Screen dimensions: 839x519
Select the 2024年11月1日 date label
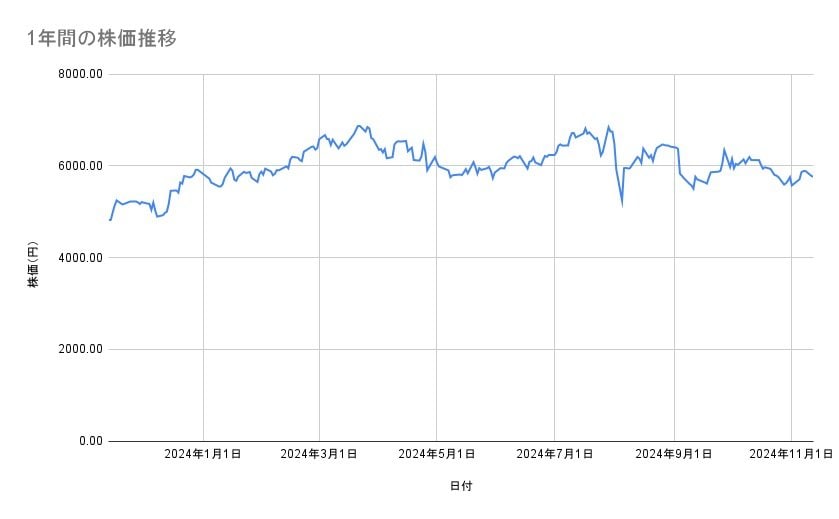(x=791, y=454)
